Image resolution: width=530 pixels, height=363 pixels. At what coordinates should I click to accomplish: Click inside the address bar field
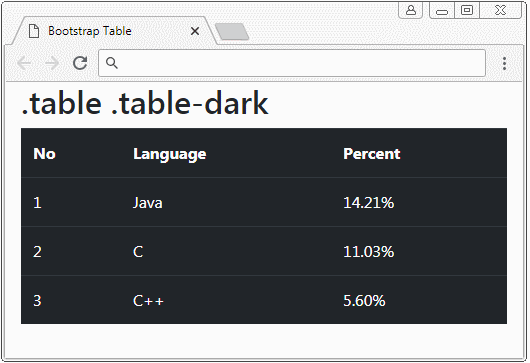[292, 63]
